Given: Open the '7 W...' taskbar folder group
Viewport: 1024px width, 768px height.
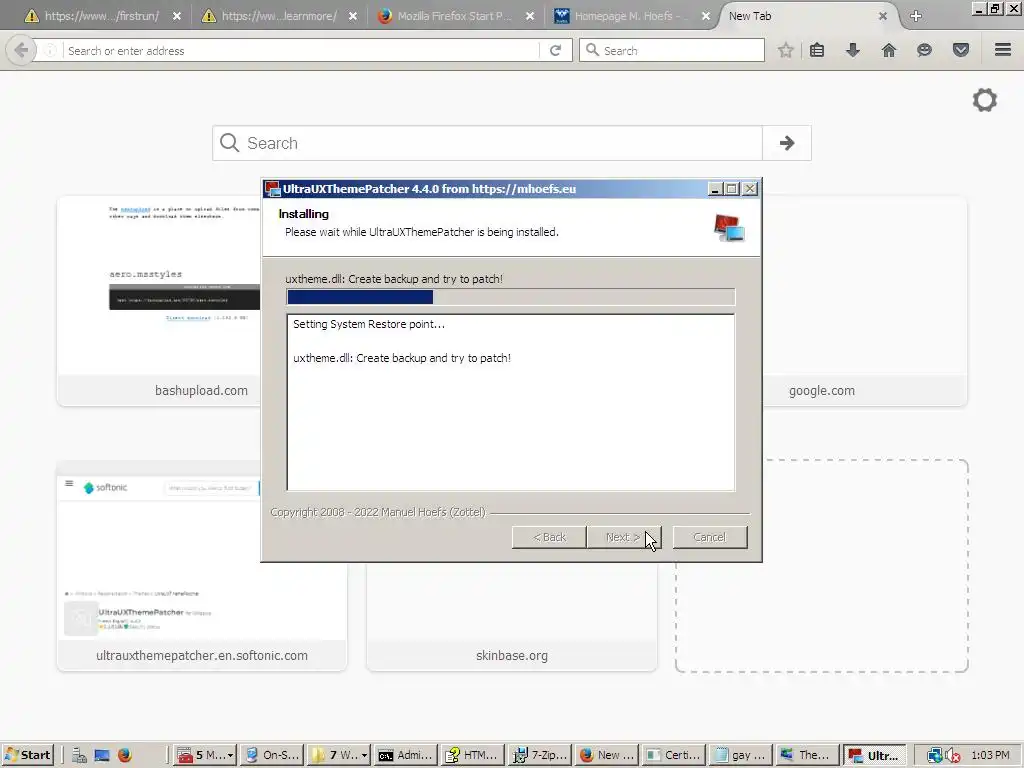Looking at the screenshot, I should pyautogui.click(x=338, y=755).
